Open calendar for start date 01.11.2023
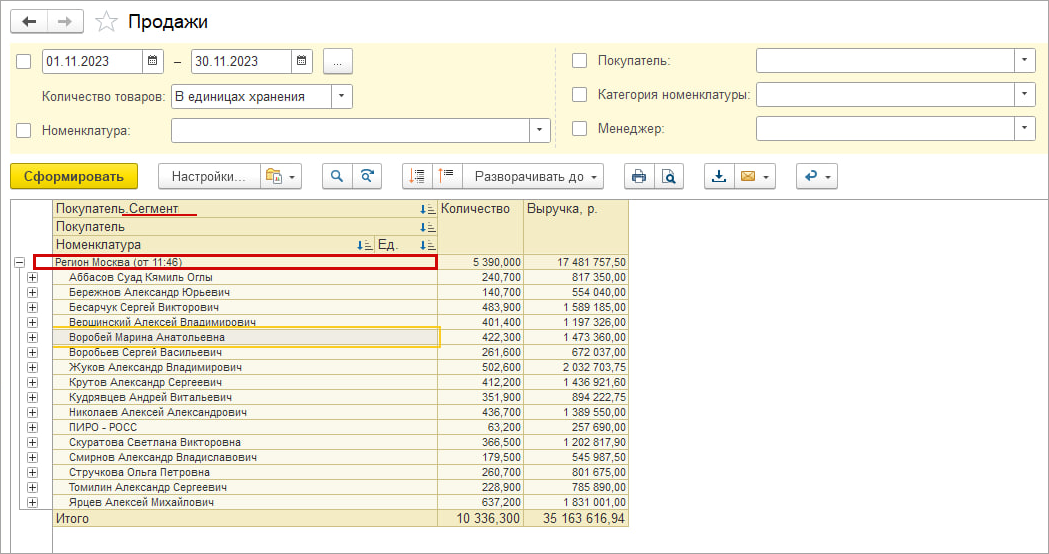Screen dimensions: 1049x554 153,61
